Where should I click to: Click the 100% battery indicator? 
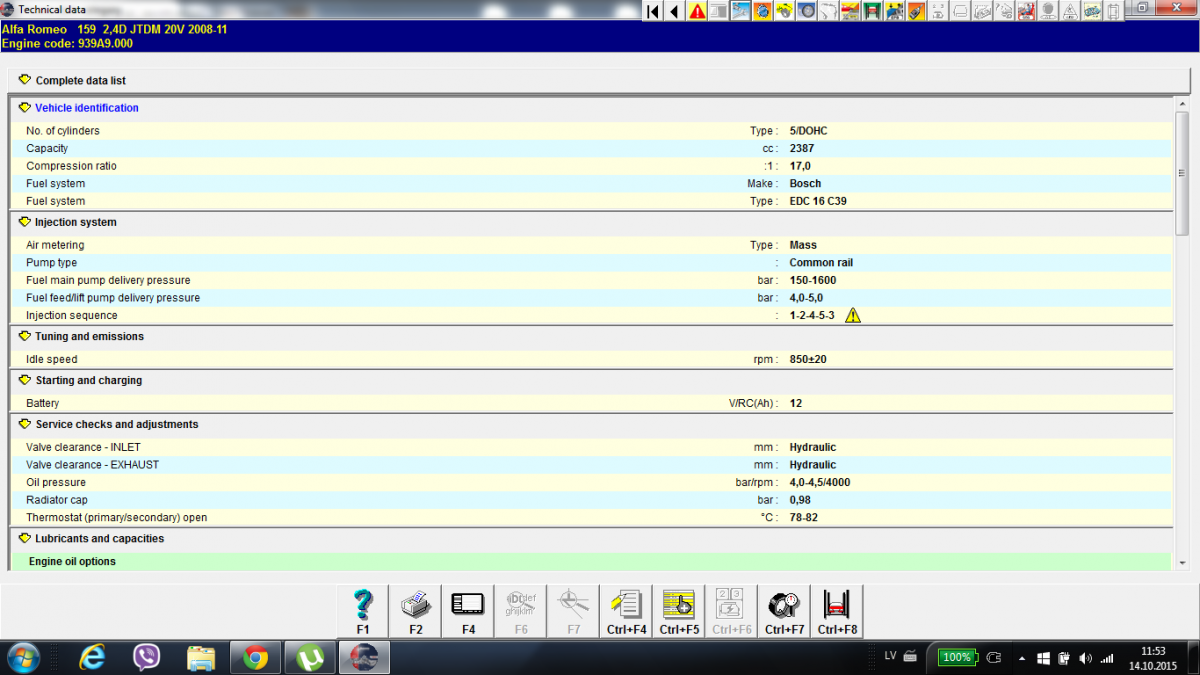(957, 657)
